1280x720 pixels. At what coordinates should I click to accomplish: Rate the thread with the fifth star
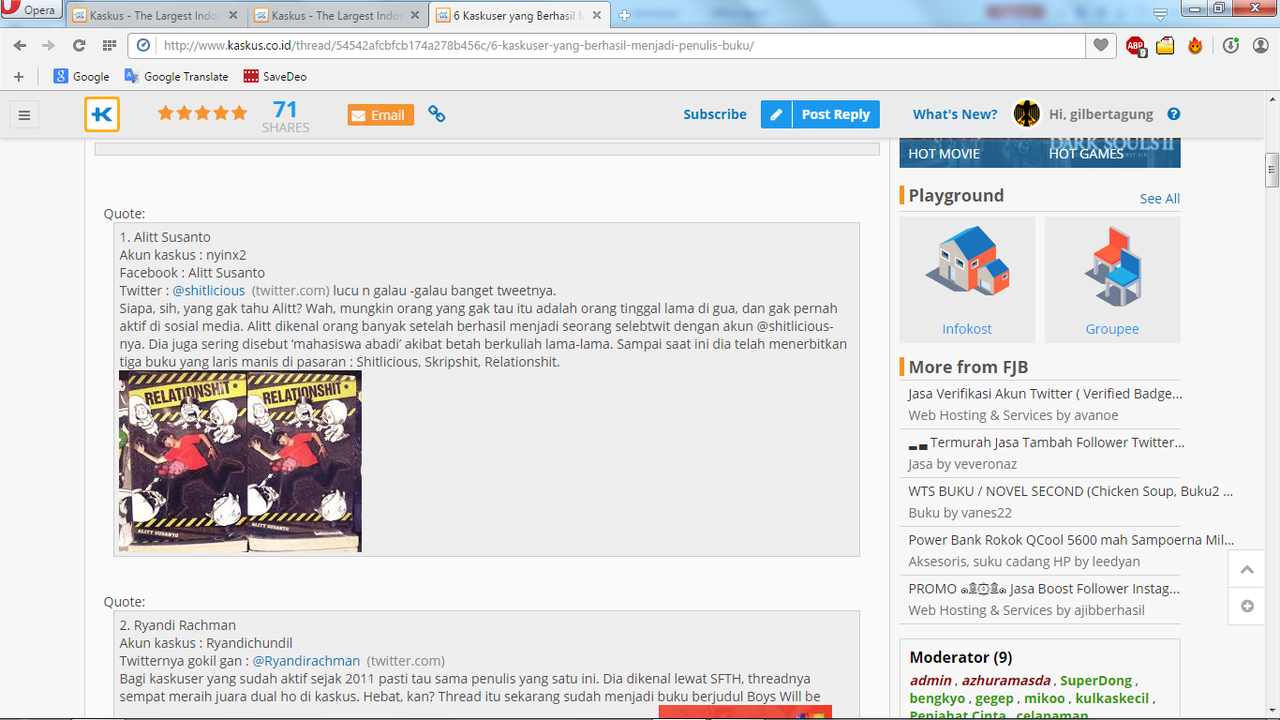point(239,113)
